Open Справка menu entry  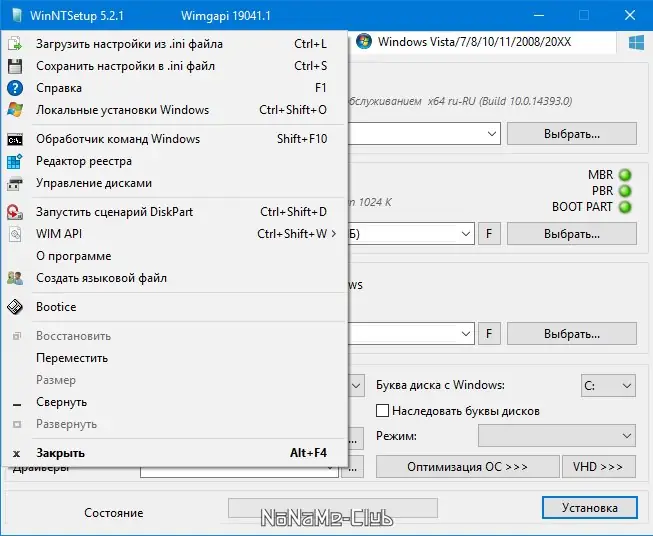[174, 88]
